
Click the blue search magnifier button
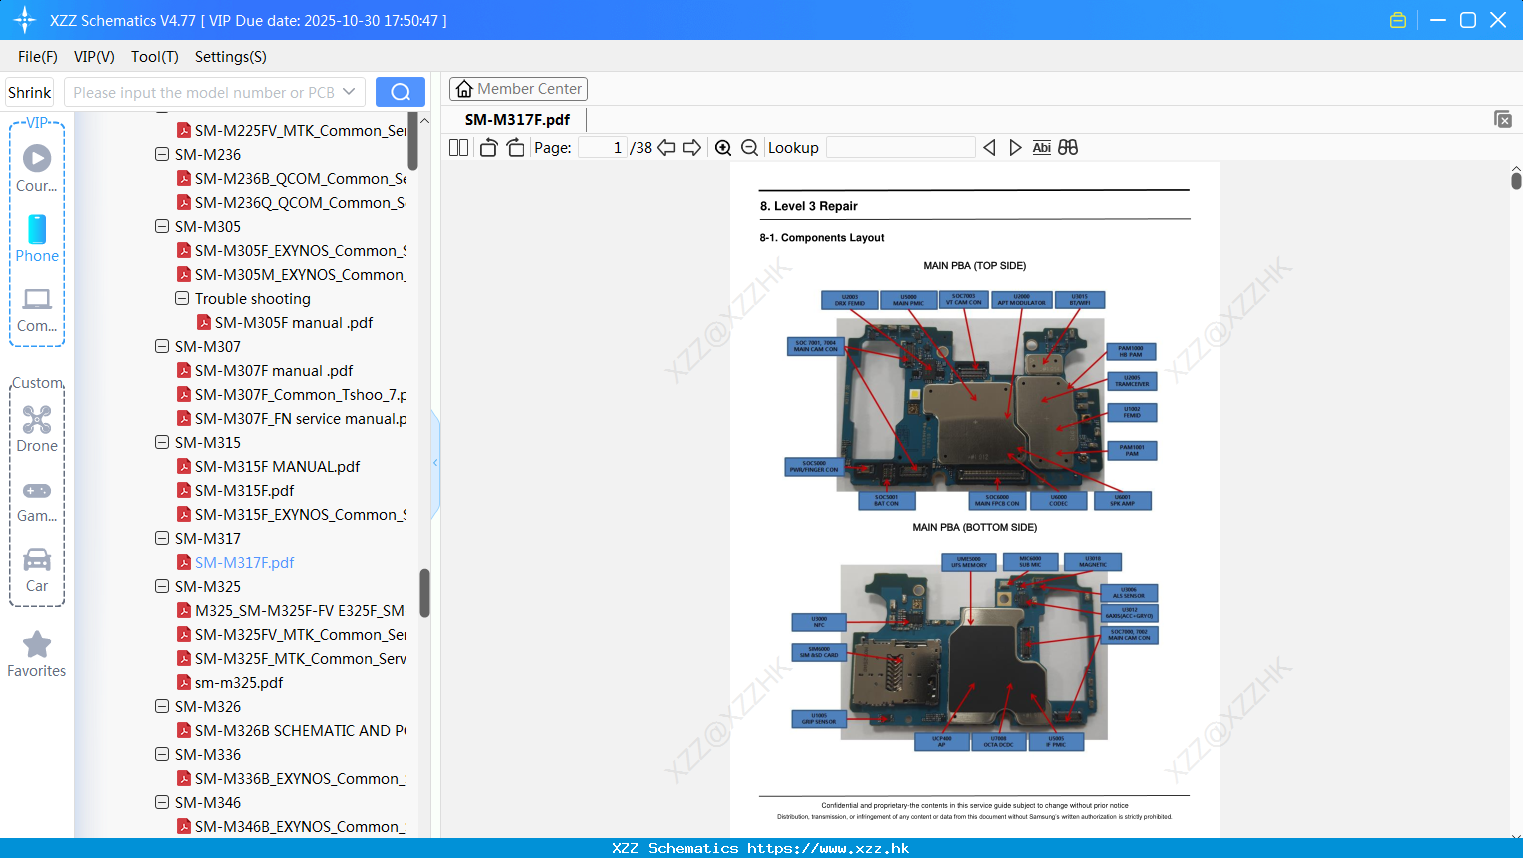(x=400, y=92)
